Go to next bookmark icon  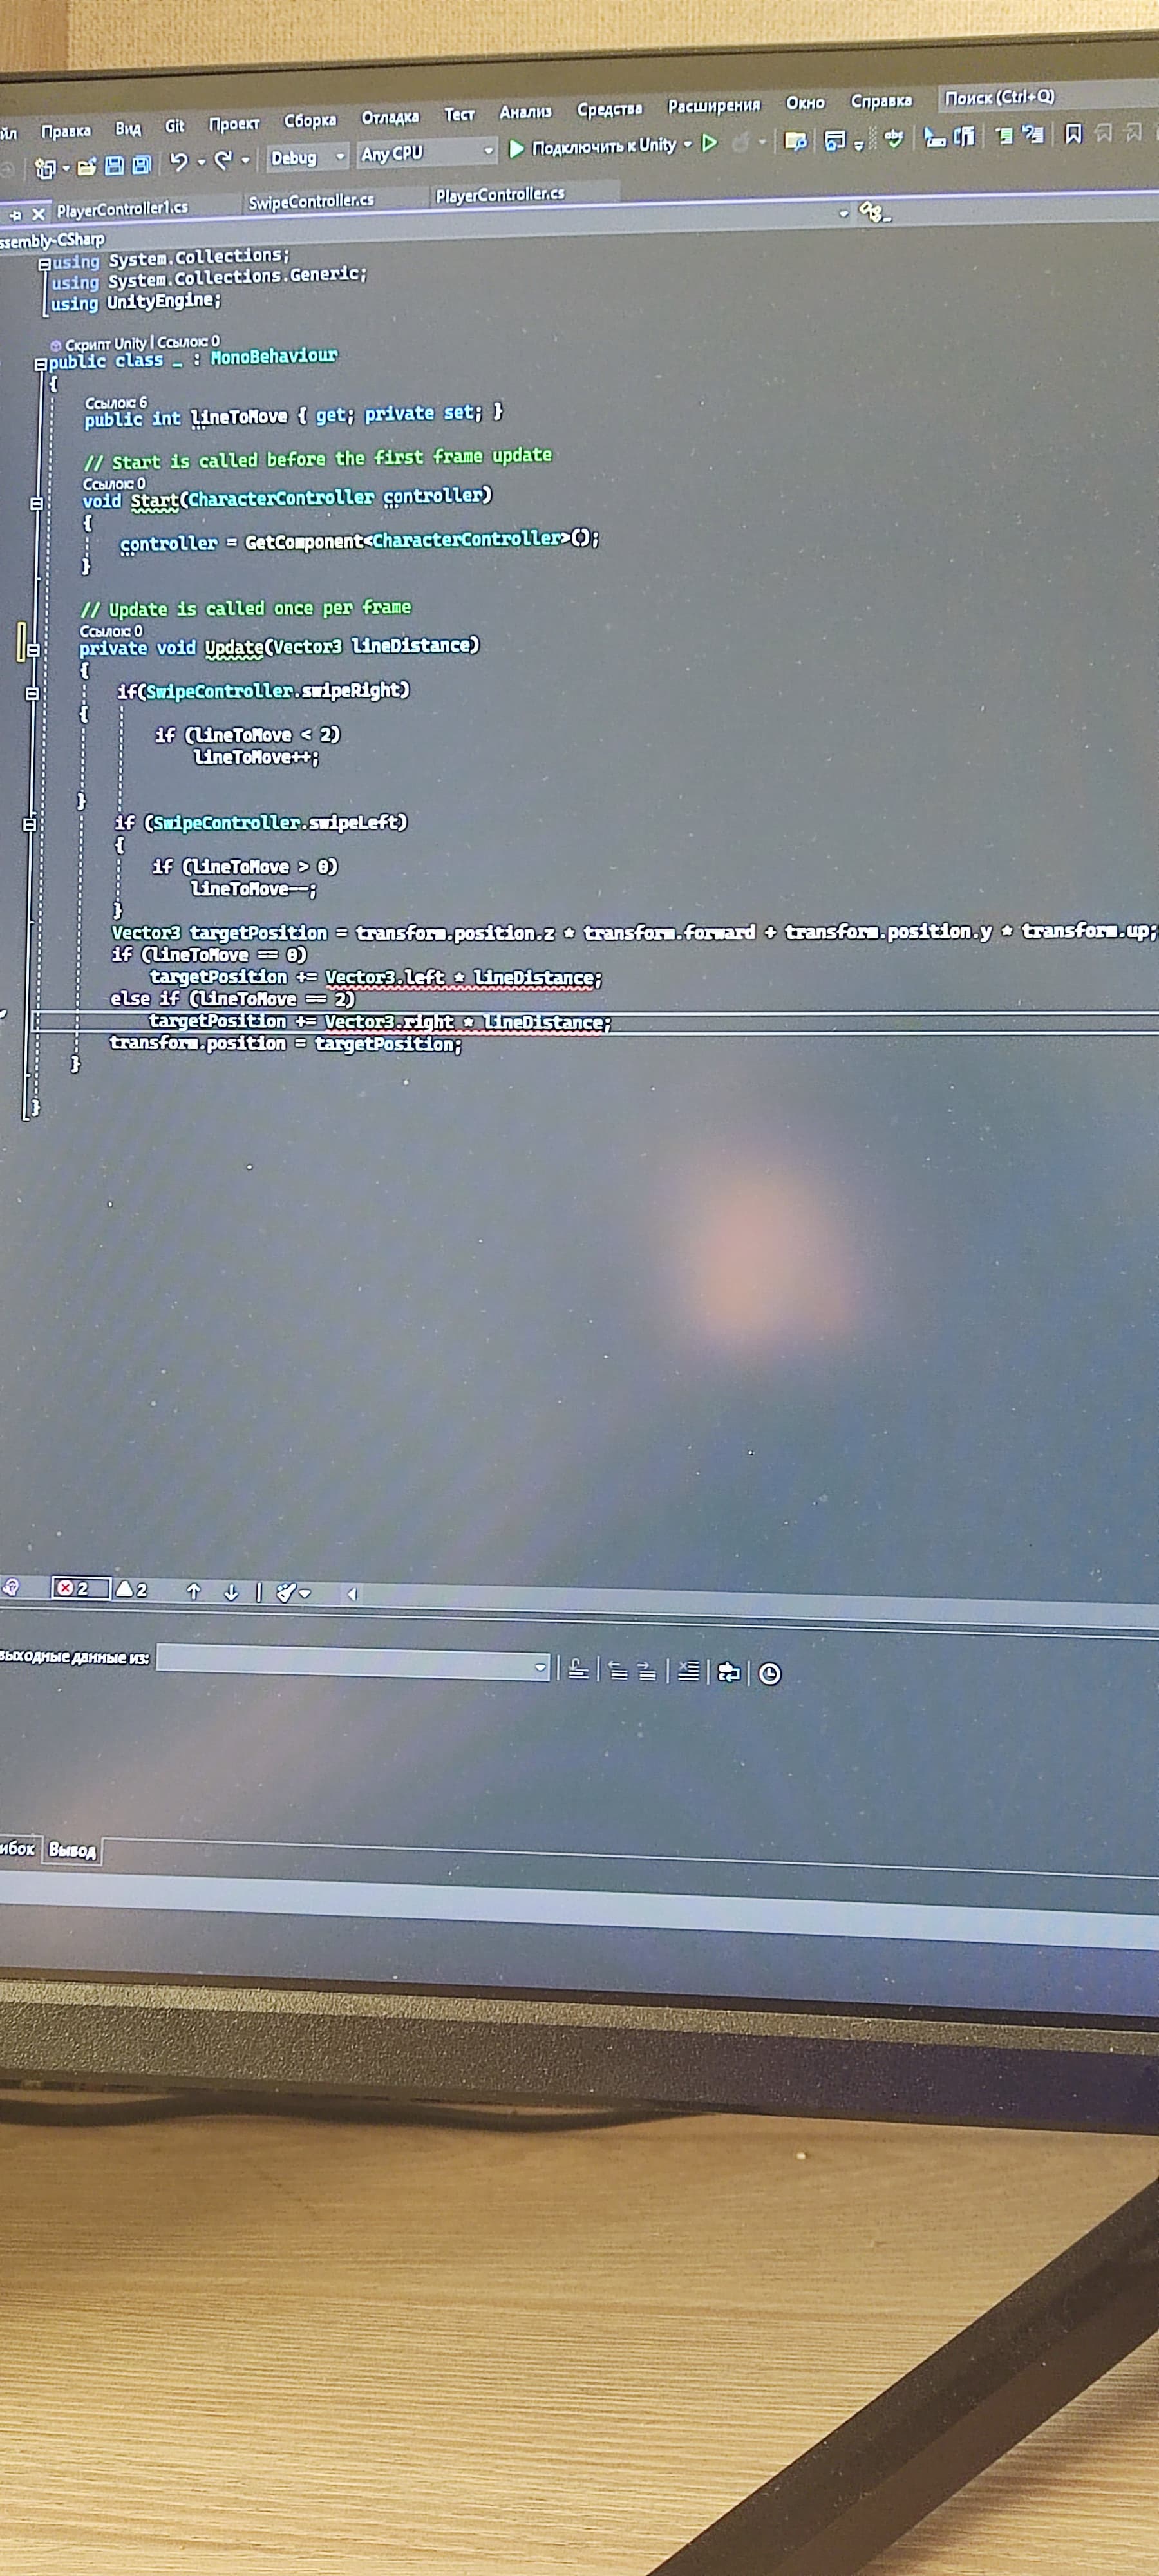tap(1133, 132)
